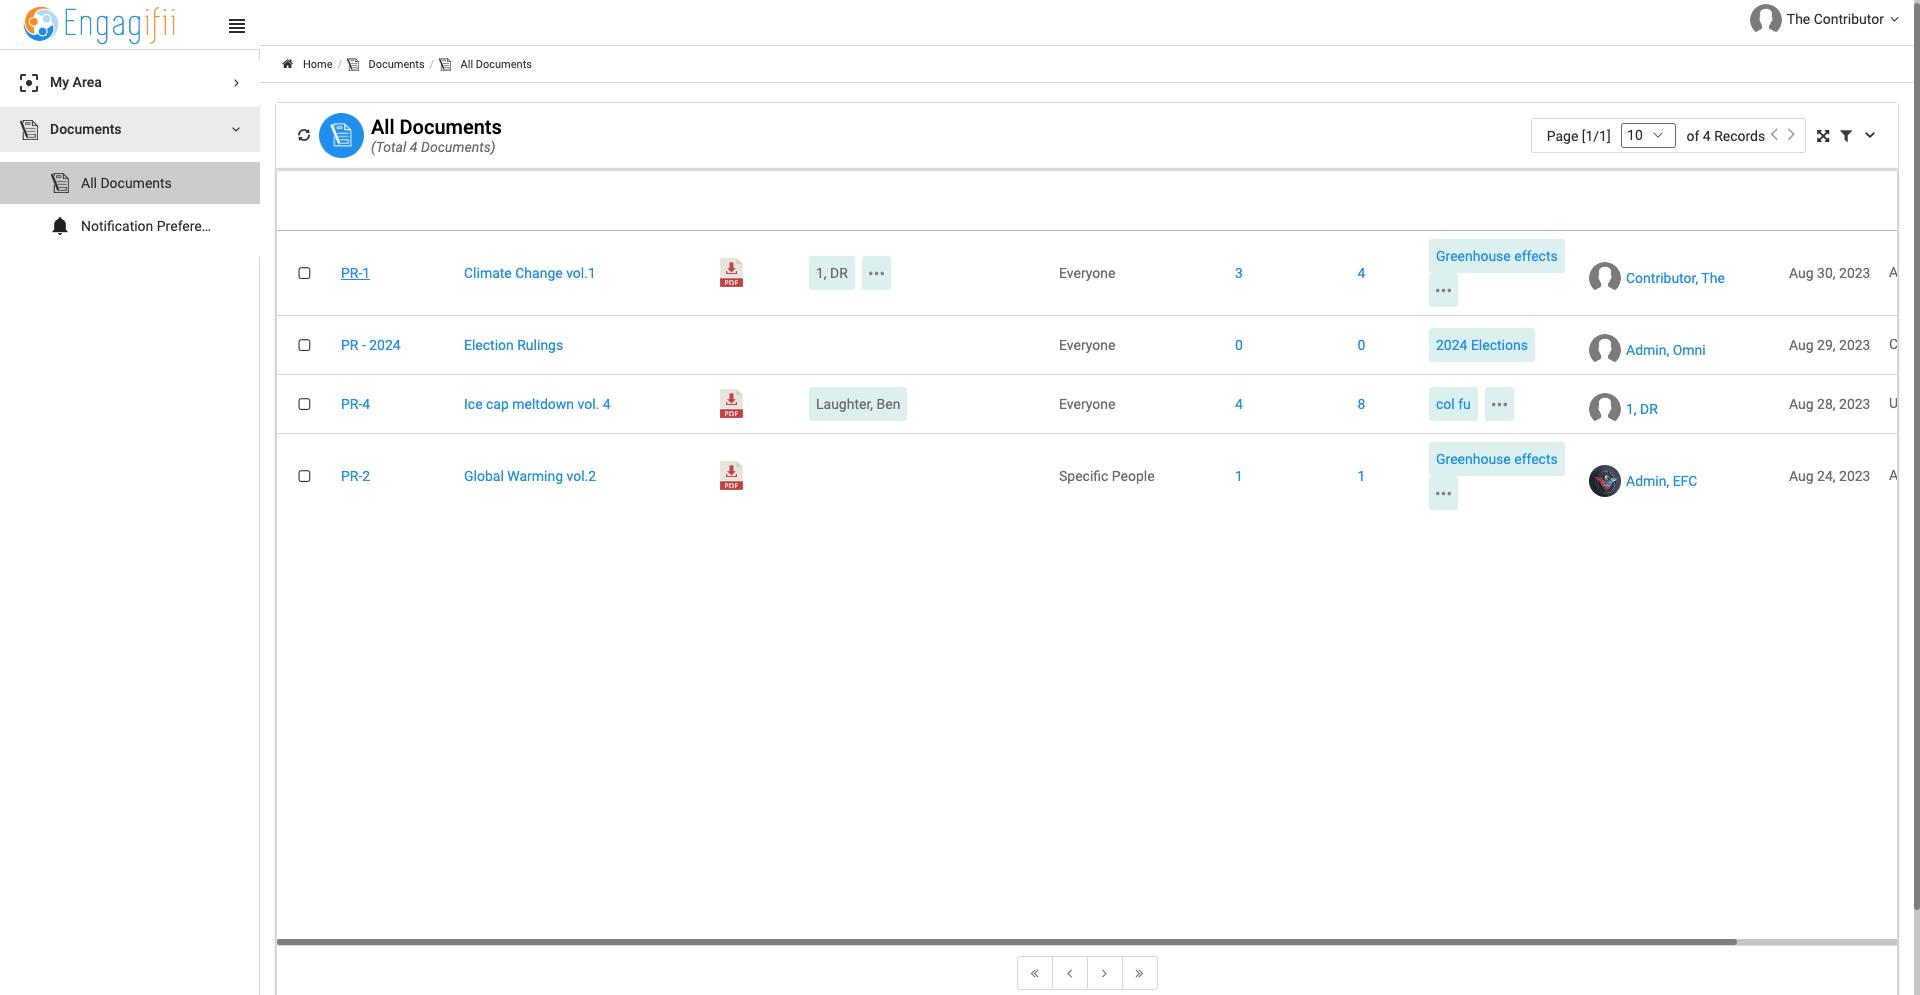1920x995 pixels.
Task: Click the user avatar icon at top right
Action: (x=1765, y=19)
